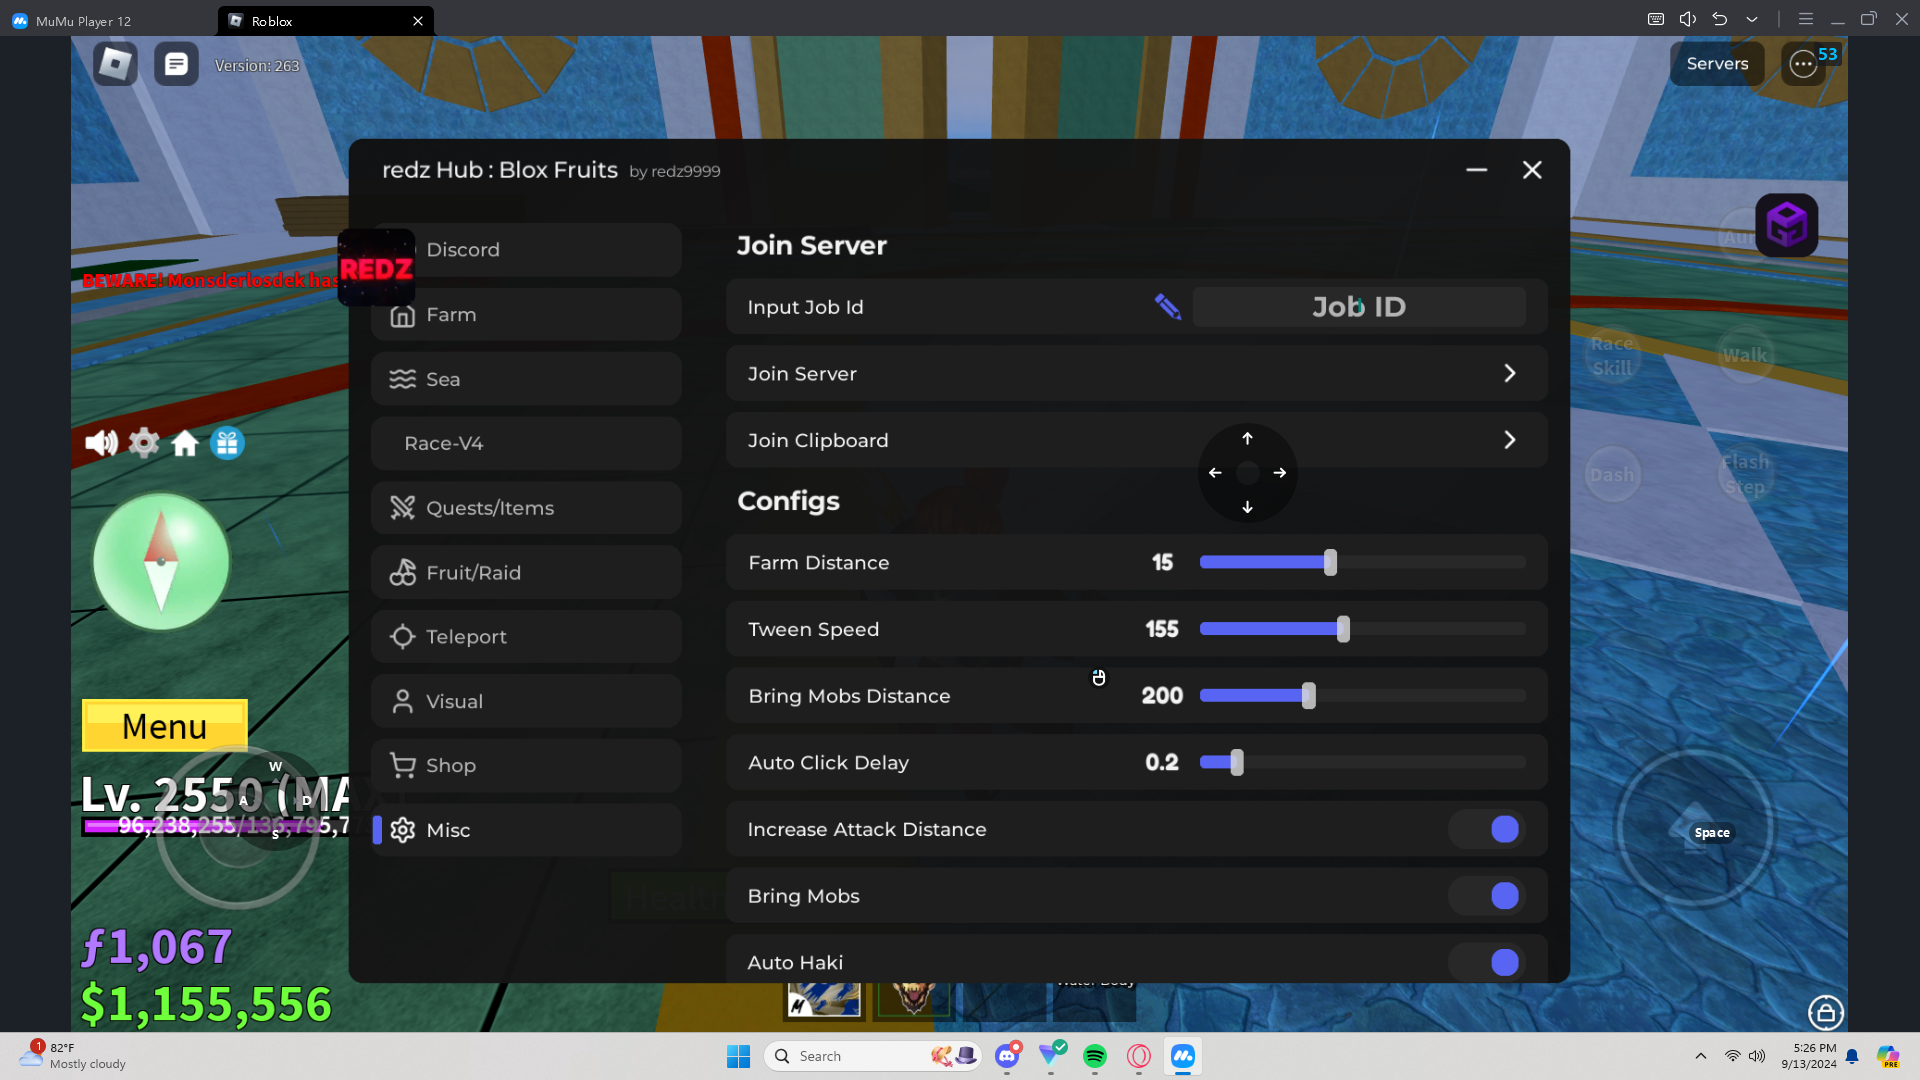Open the MuMu hamburger menu
Screen dimensions: 1920x1080
(x=1806, y=19)
